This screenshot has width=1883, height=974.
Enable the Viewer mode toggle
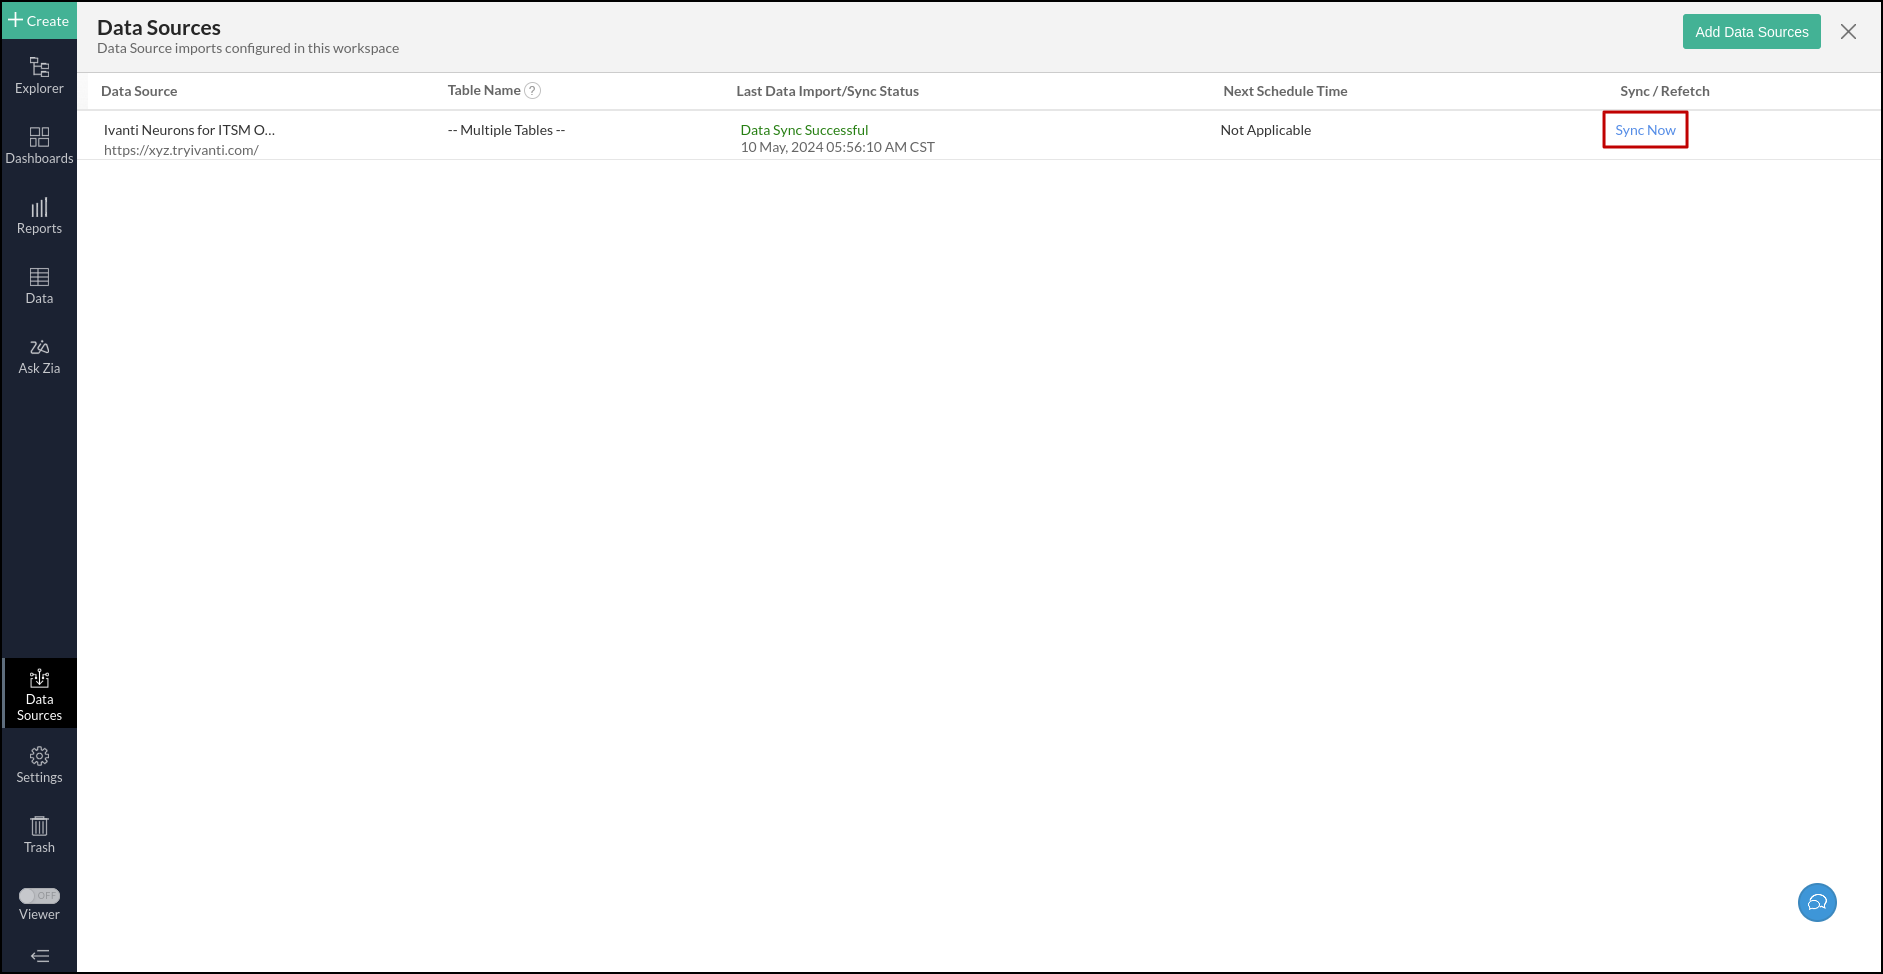(x=39, y=895)
